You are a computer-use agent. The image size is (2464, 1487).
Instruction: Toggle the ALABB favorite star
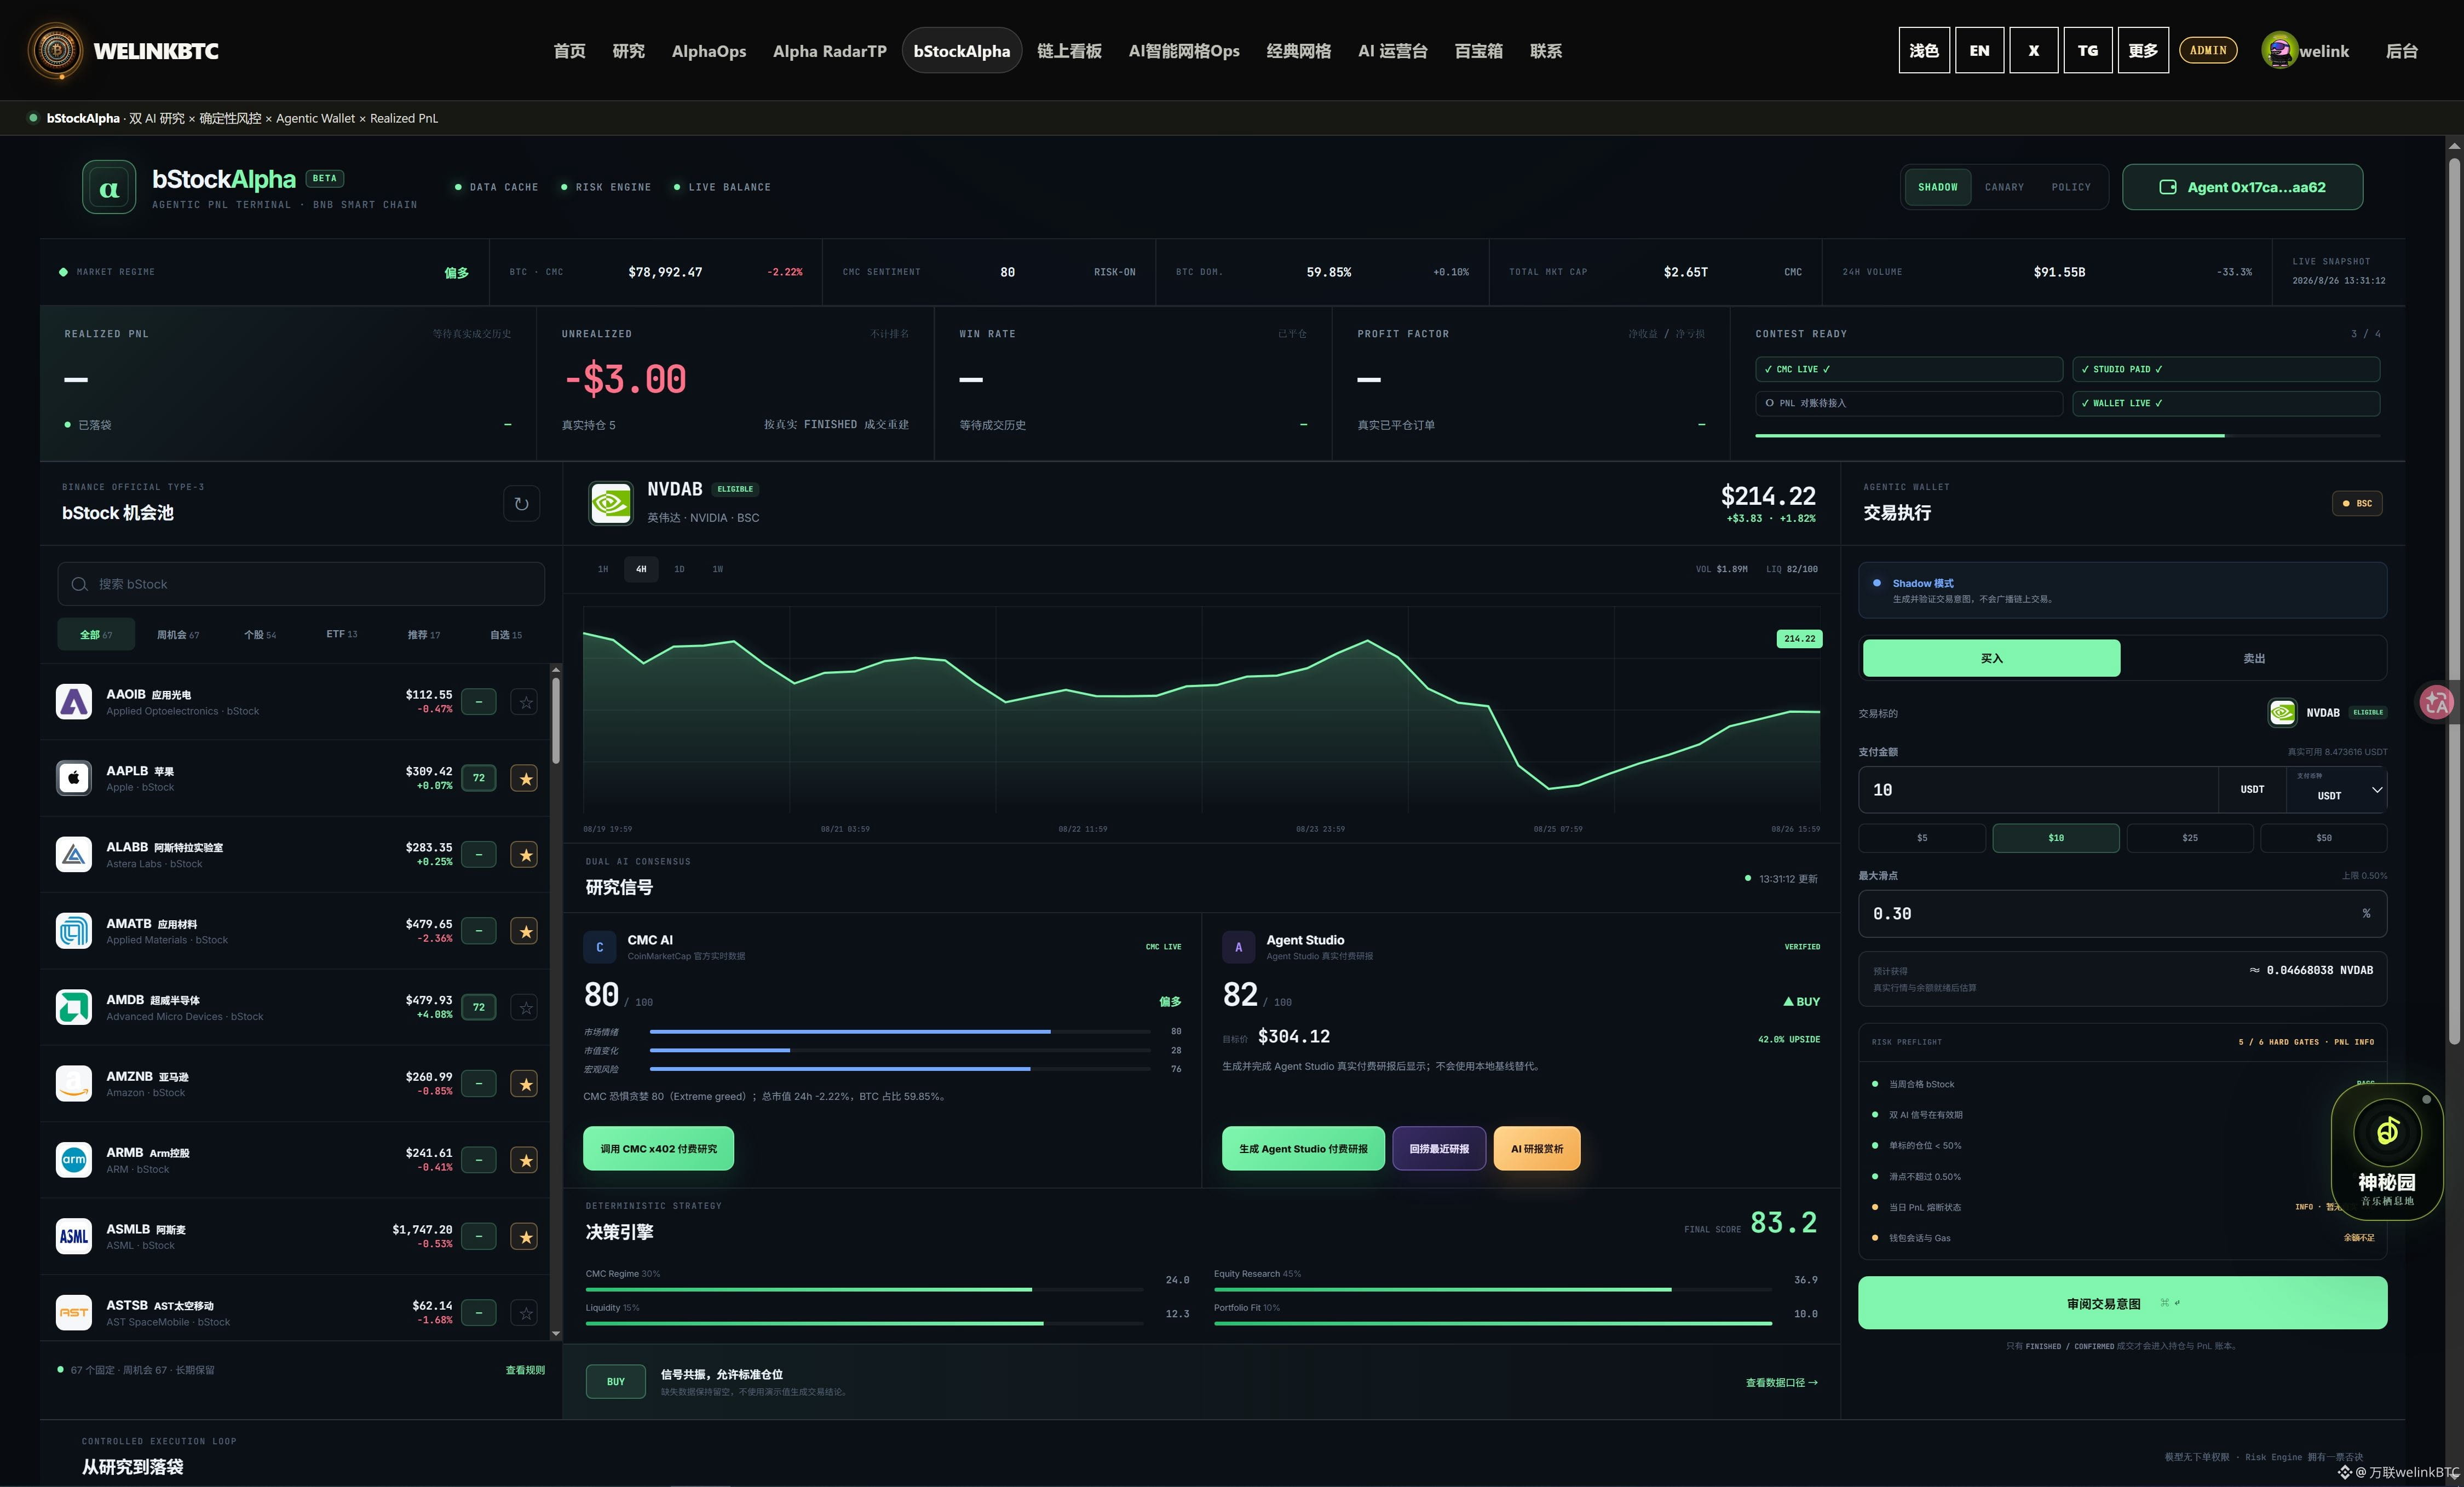524,855
